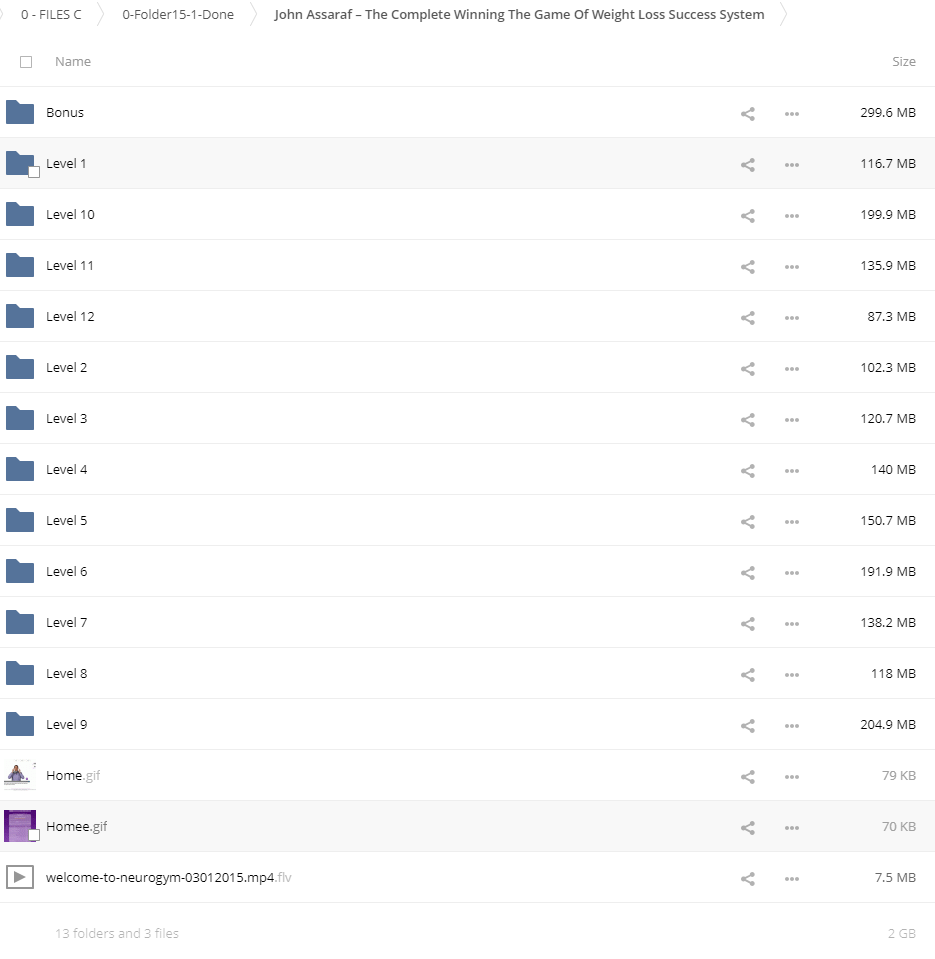Share the Home.gif file
935x959 pixels.
pos(747,776)
